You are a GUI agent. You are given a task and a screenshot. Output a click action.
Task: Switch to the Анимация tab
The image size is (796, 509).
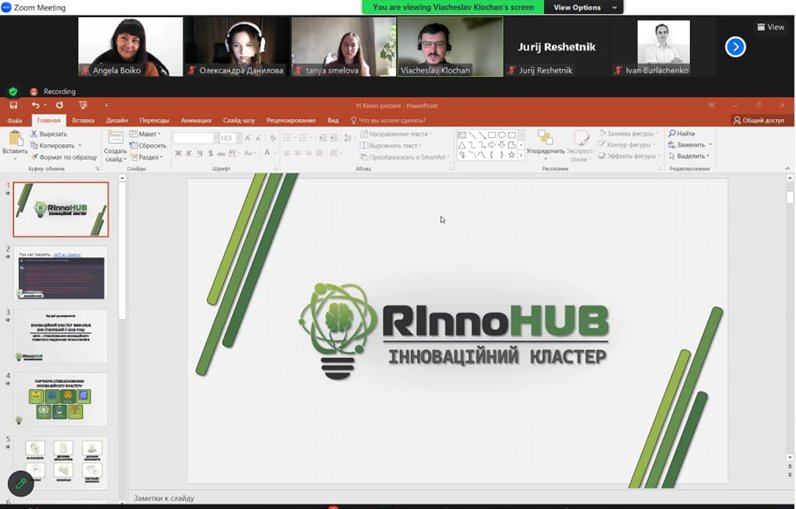[x=196, y=120]
